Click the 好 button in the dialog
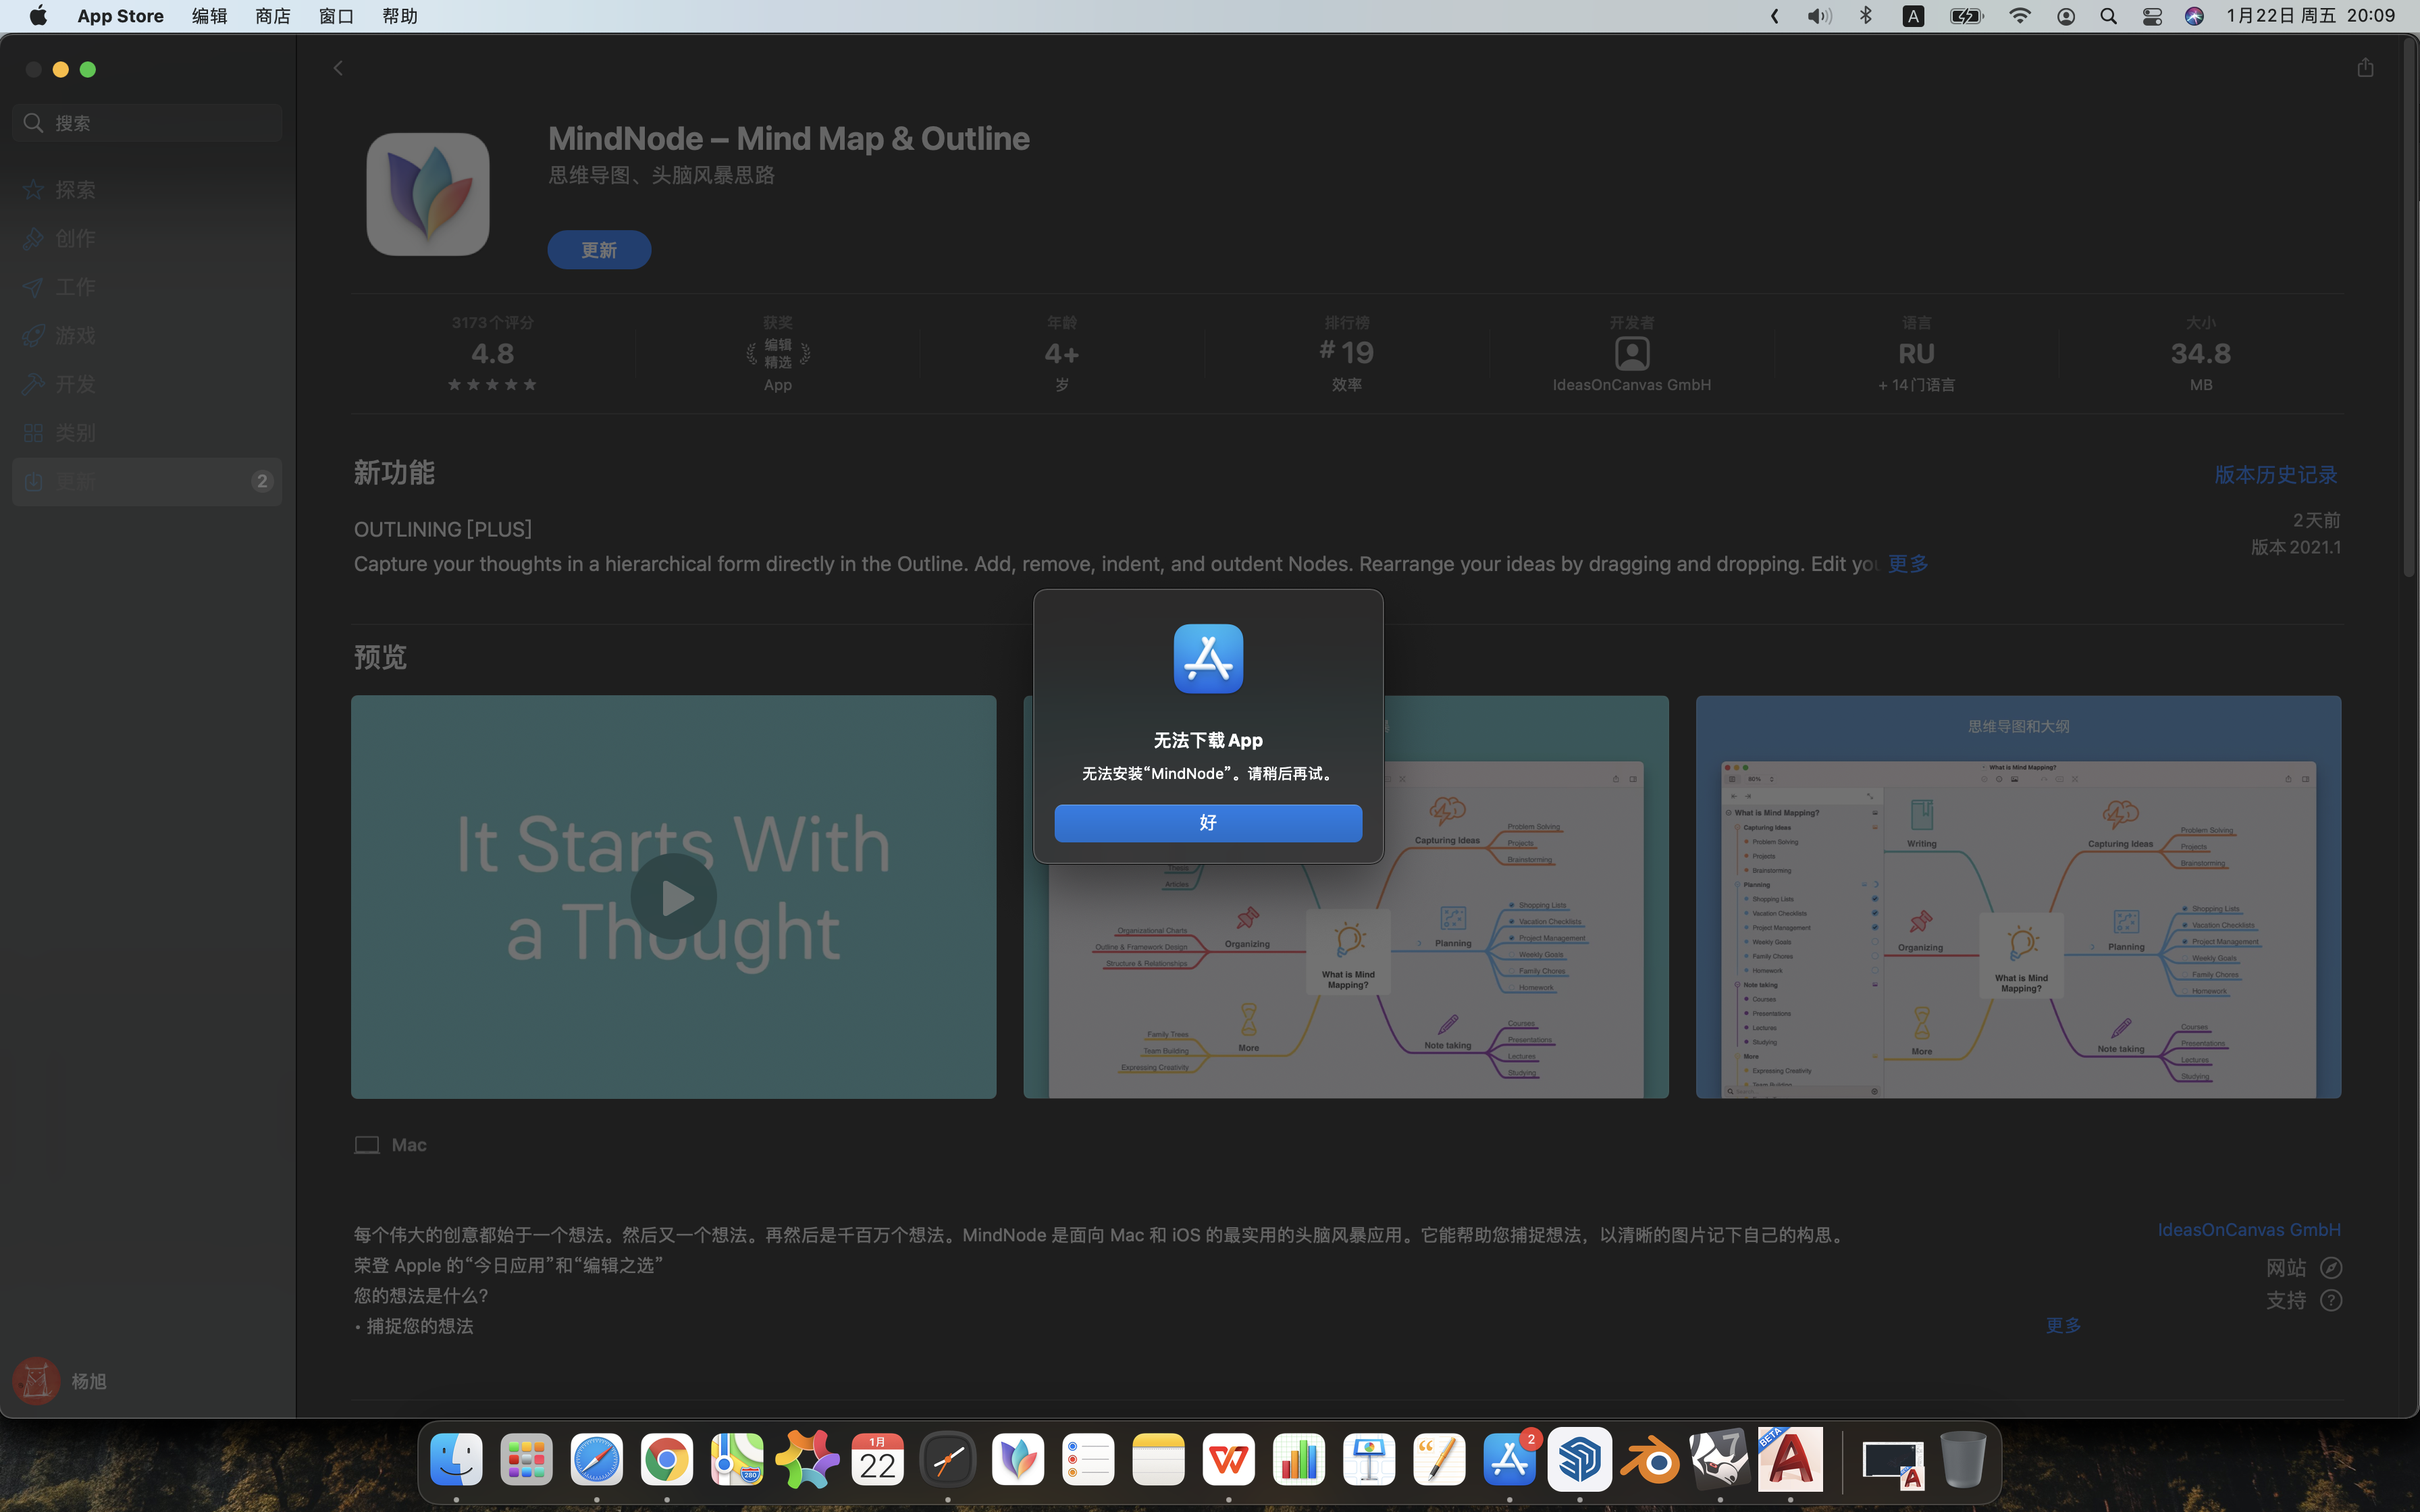Viewport: 2420px width, 1512px height. (1207, 822)
